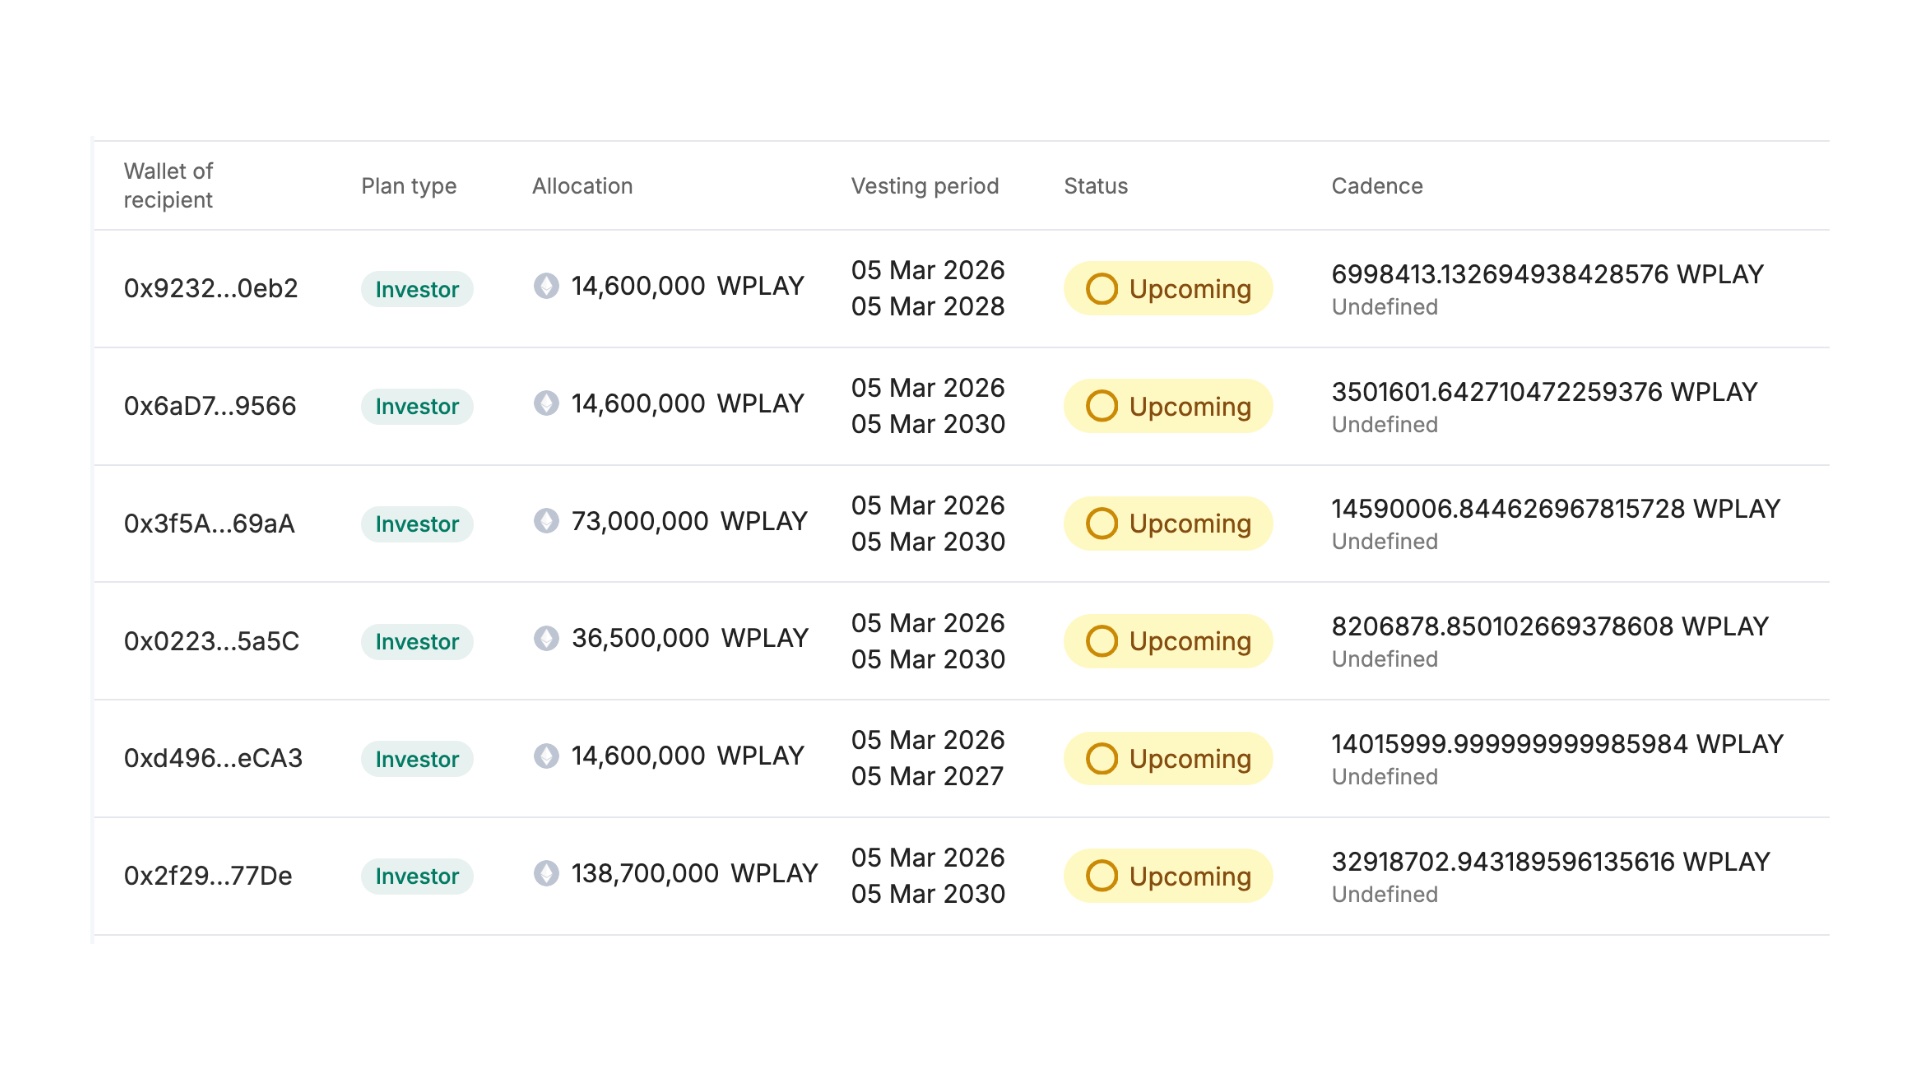Open wallet address 0x3f5A...69aA
The height and width of the screenshot is (1080, 1920).
(209, 523)
